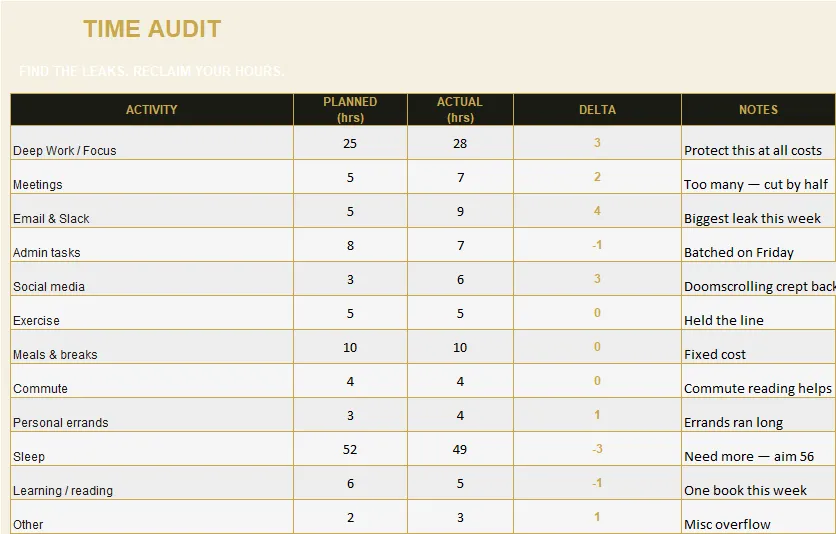Click the ACTUAL (hrs) column header
The height and width of the screenshot is (534, 836).
click(460, 110)
